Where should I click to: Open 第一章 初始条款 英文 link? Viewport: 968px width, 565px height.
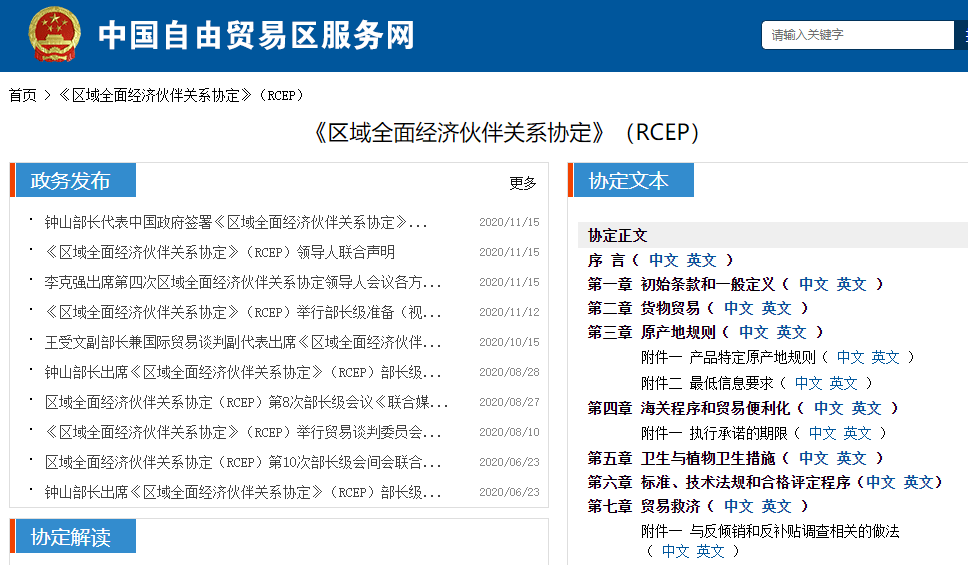point(851,284)
